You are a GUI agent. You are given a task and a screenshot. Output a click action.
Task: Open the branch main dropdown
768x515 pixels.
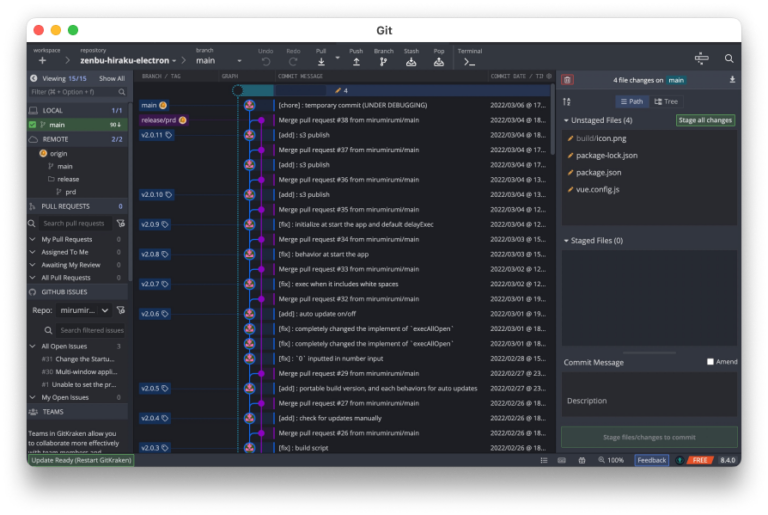click(219, 61)
